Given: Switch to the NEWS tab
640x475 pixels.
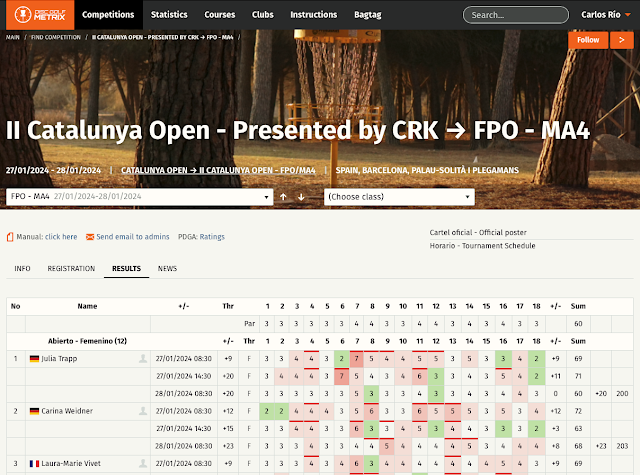Looking at the screenshot, I should [167, 269].
